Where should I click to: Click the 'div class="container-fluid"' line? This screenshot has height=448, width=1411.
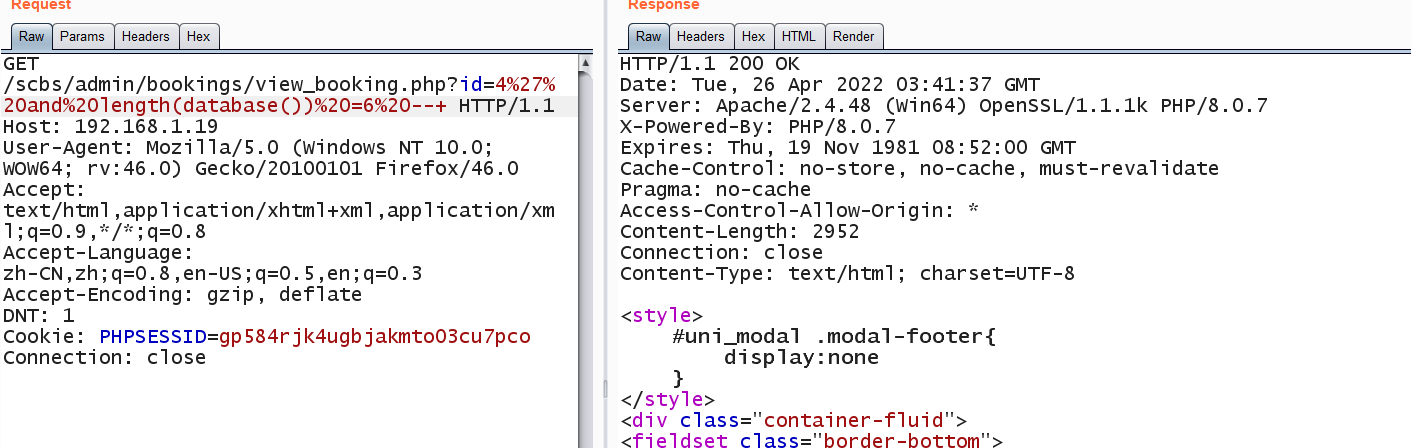click(794, 421)
